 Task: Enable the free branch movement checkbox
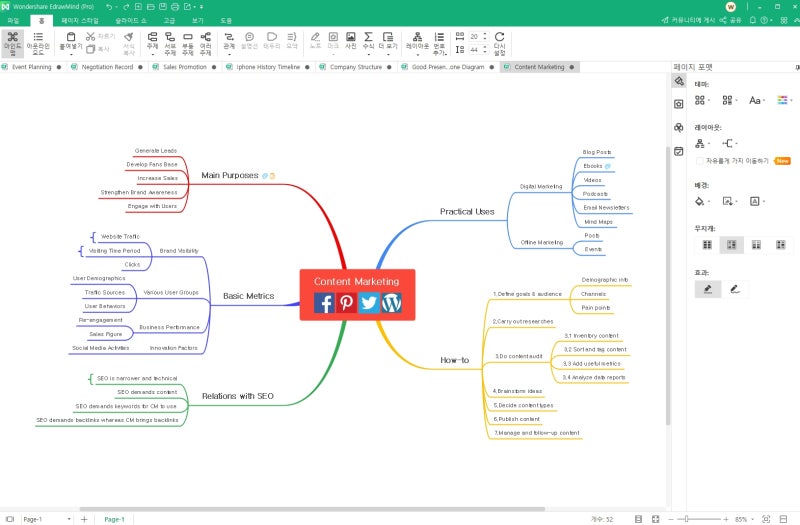click(x=699, y=161)
